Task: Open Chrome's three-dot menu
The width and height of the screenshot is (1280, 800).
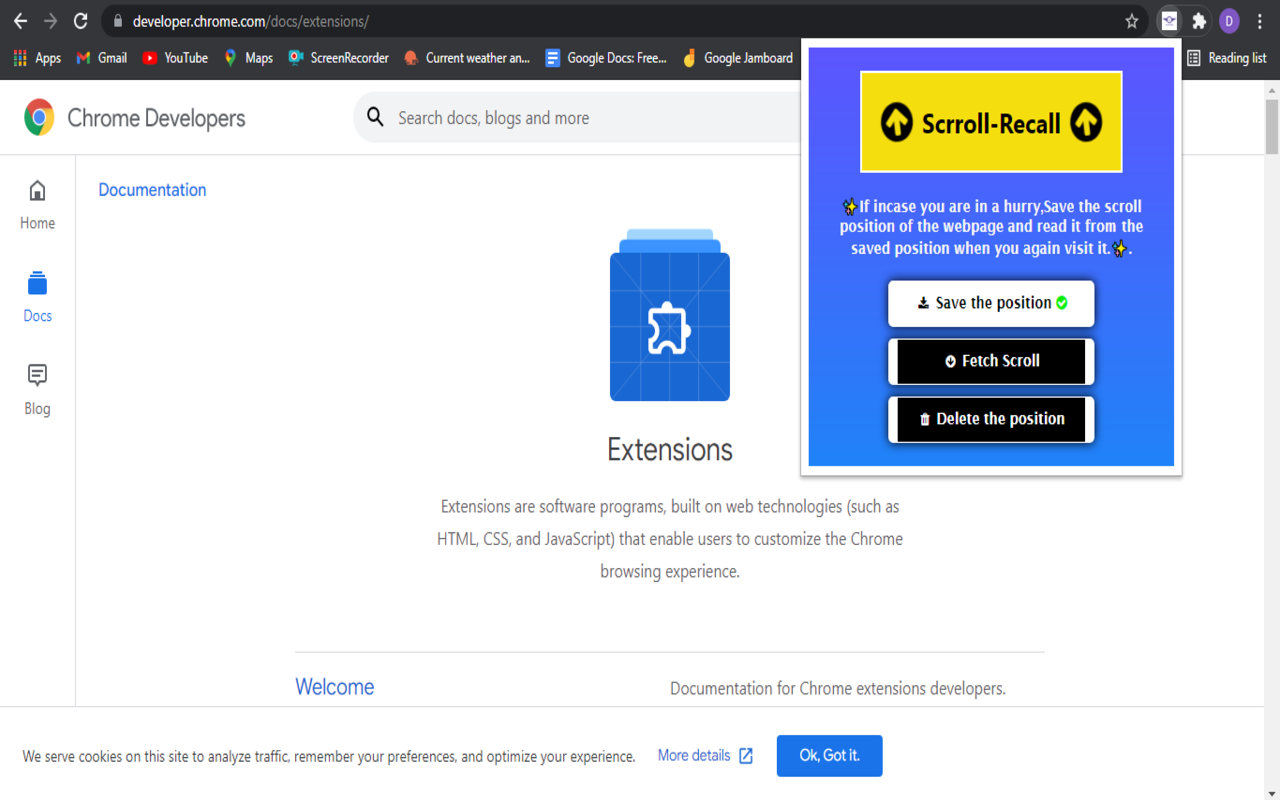Action: 1260,21
